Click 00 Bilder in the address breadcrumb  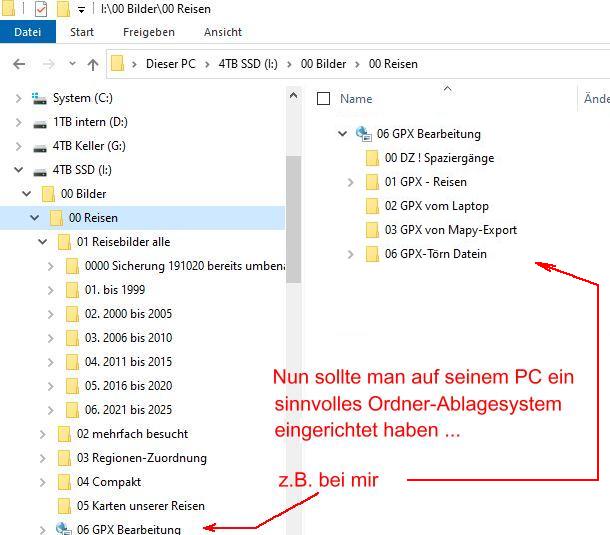pyautogui.click(x=322, y=64)
